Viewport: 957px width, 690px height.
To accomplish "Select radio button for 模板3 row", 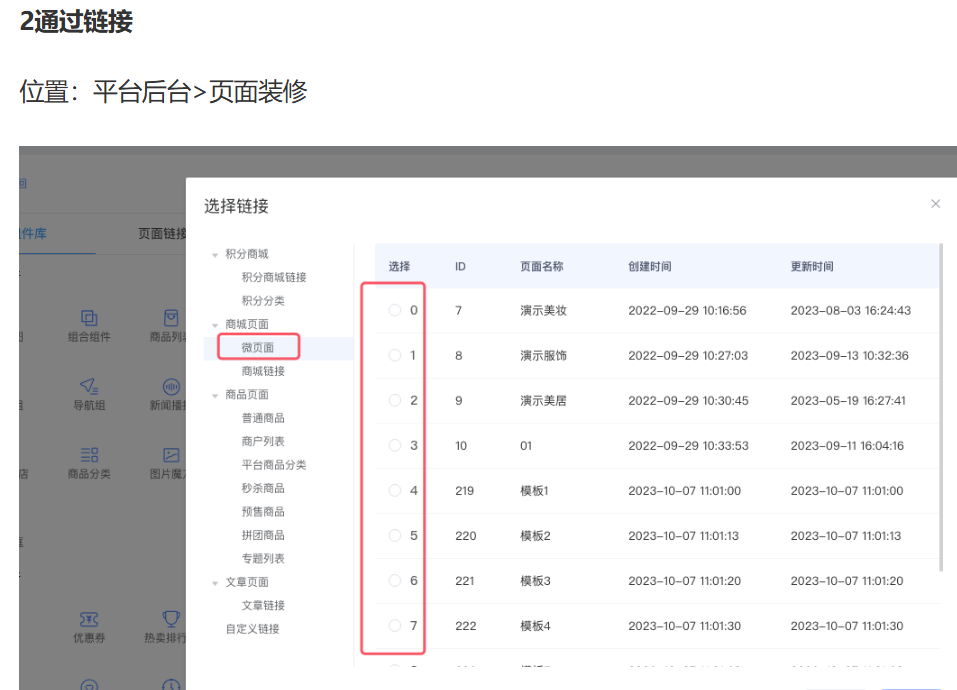I will (395, 581).
